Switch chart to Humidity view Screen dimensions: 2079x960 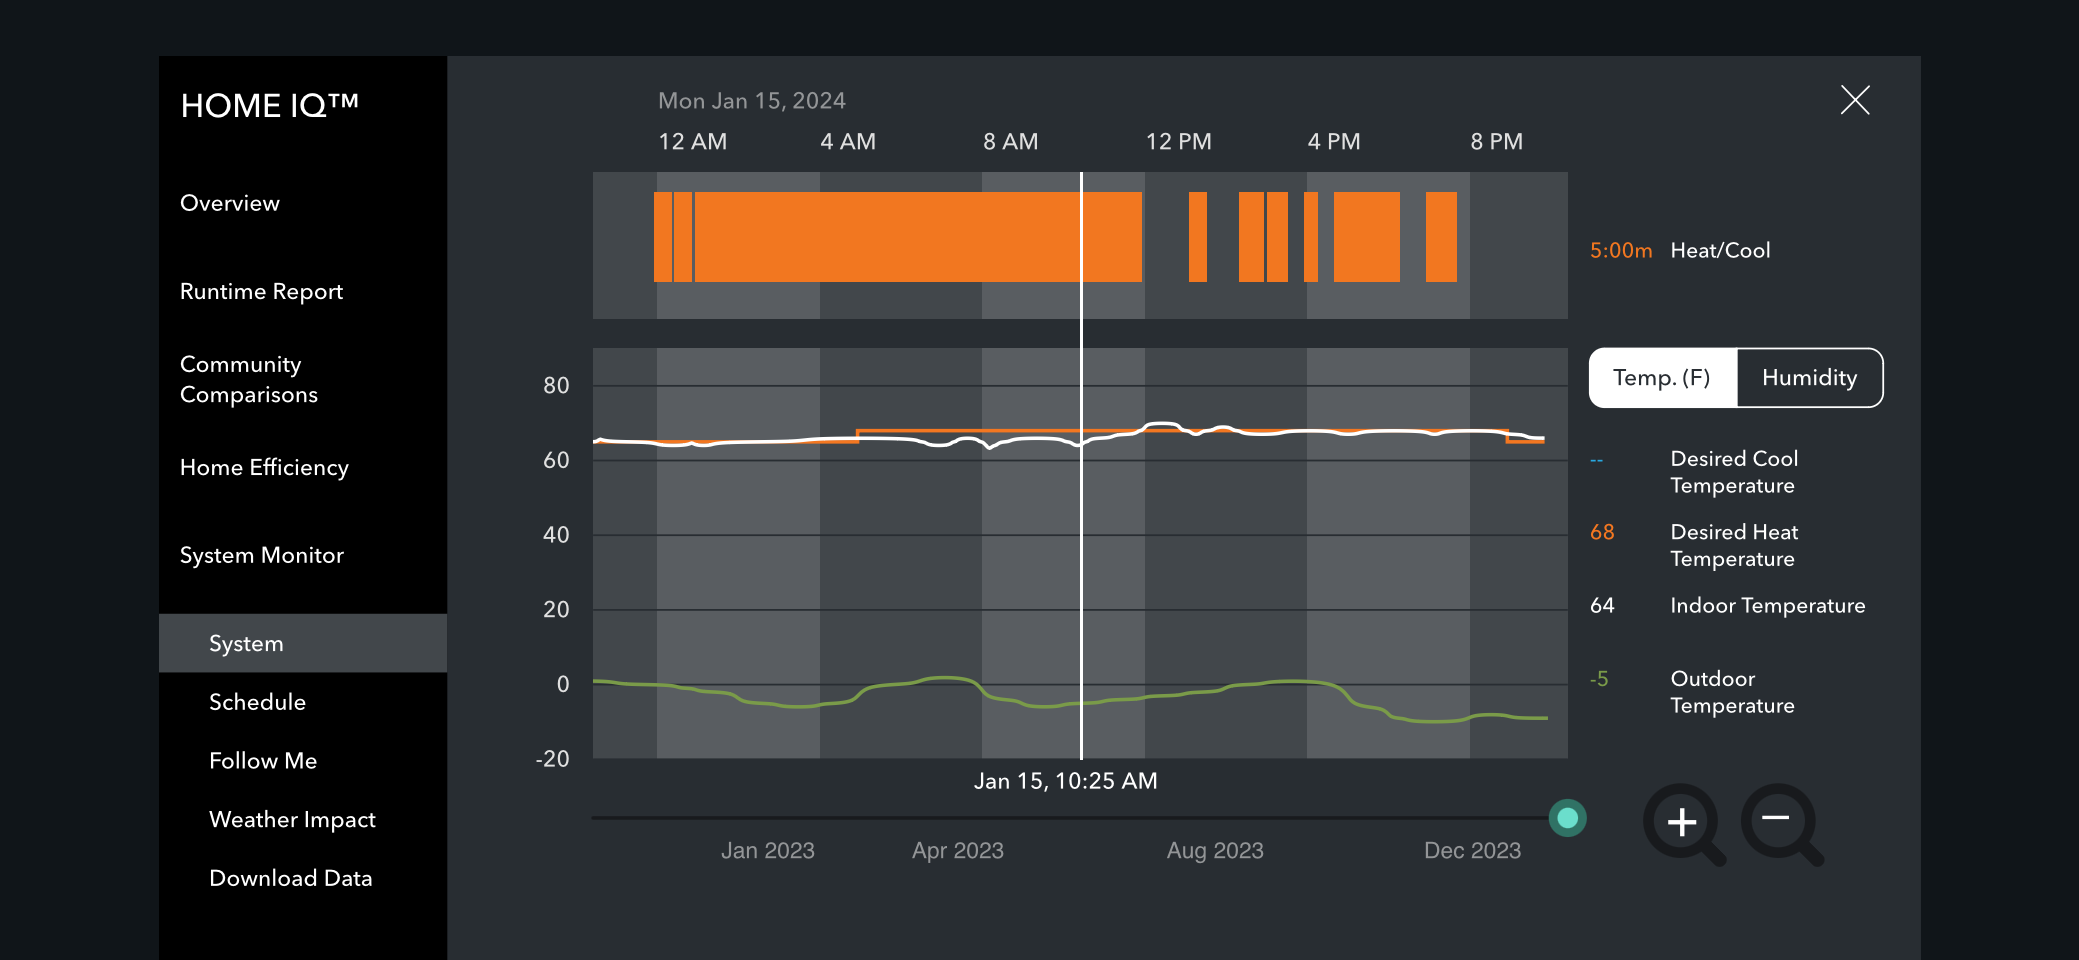tap(1808, 378)
